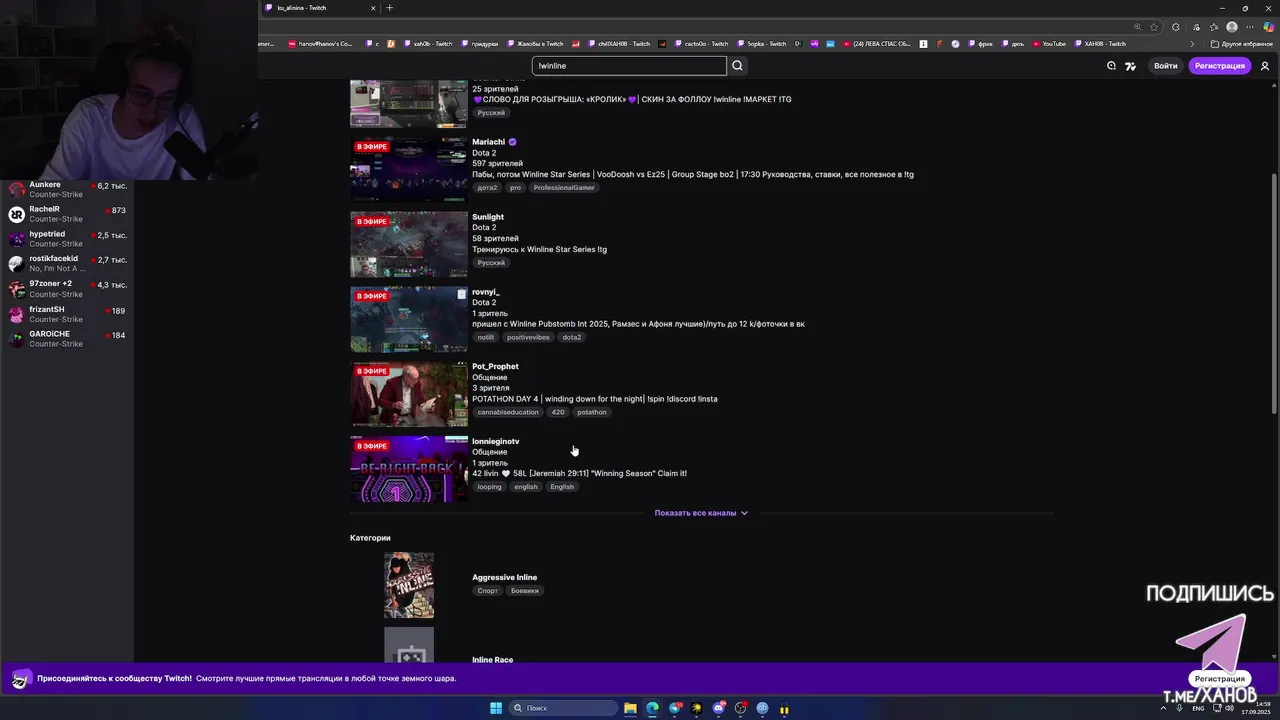Open frizantSH channel in sidebar
This screenshot has height=720, width=1280.
67,314
